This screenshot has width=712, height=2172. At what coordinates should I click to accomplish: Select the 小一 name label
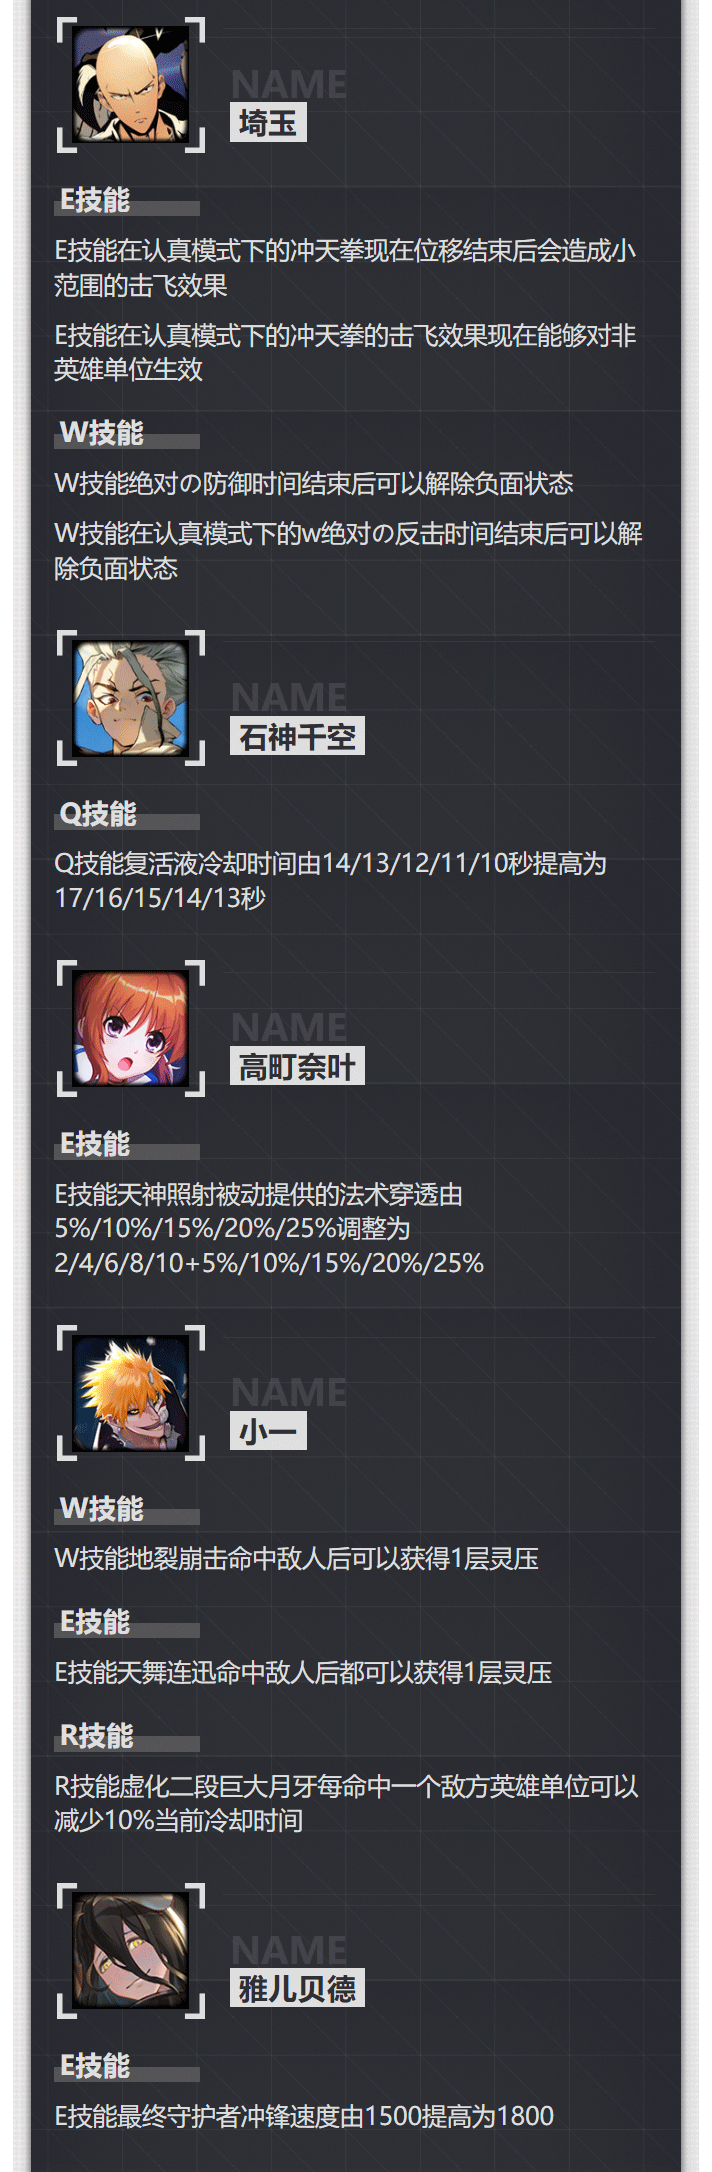click(268, 1431)
